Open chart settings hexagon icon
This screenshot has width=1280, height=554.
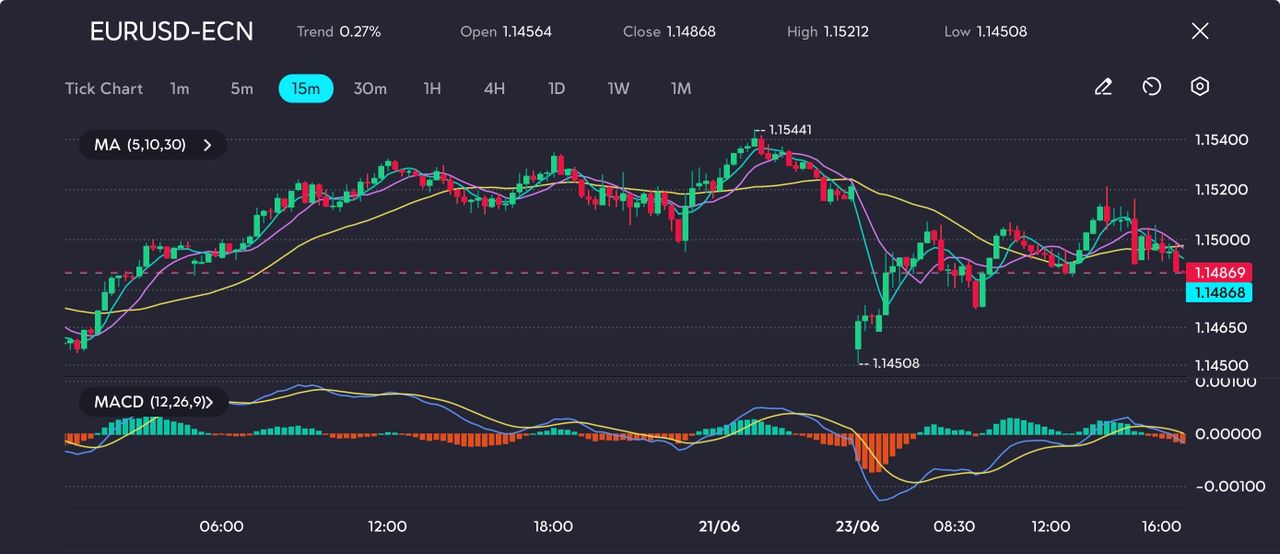click(x=1200, y=88)
